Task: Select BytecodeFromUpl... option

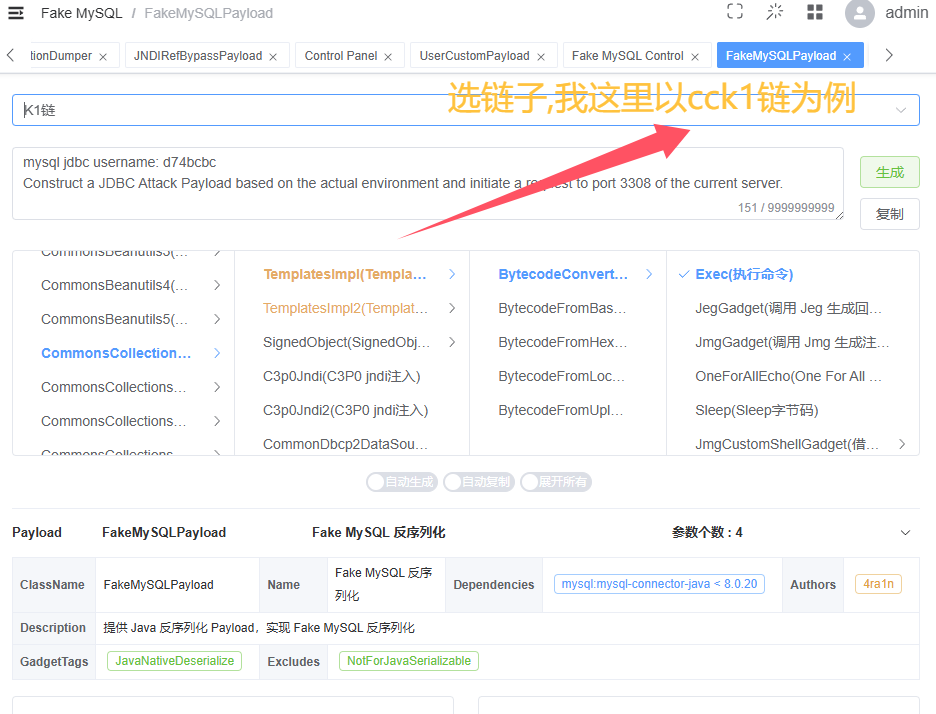Action: 561,410
